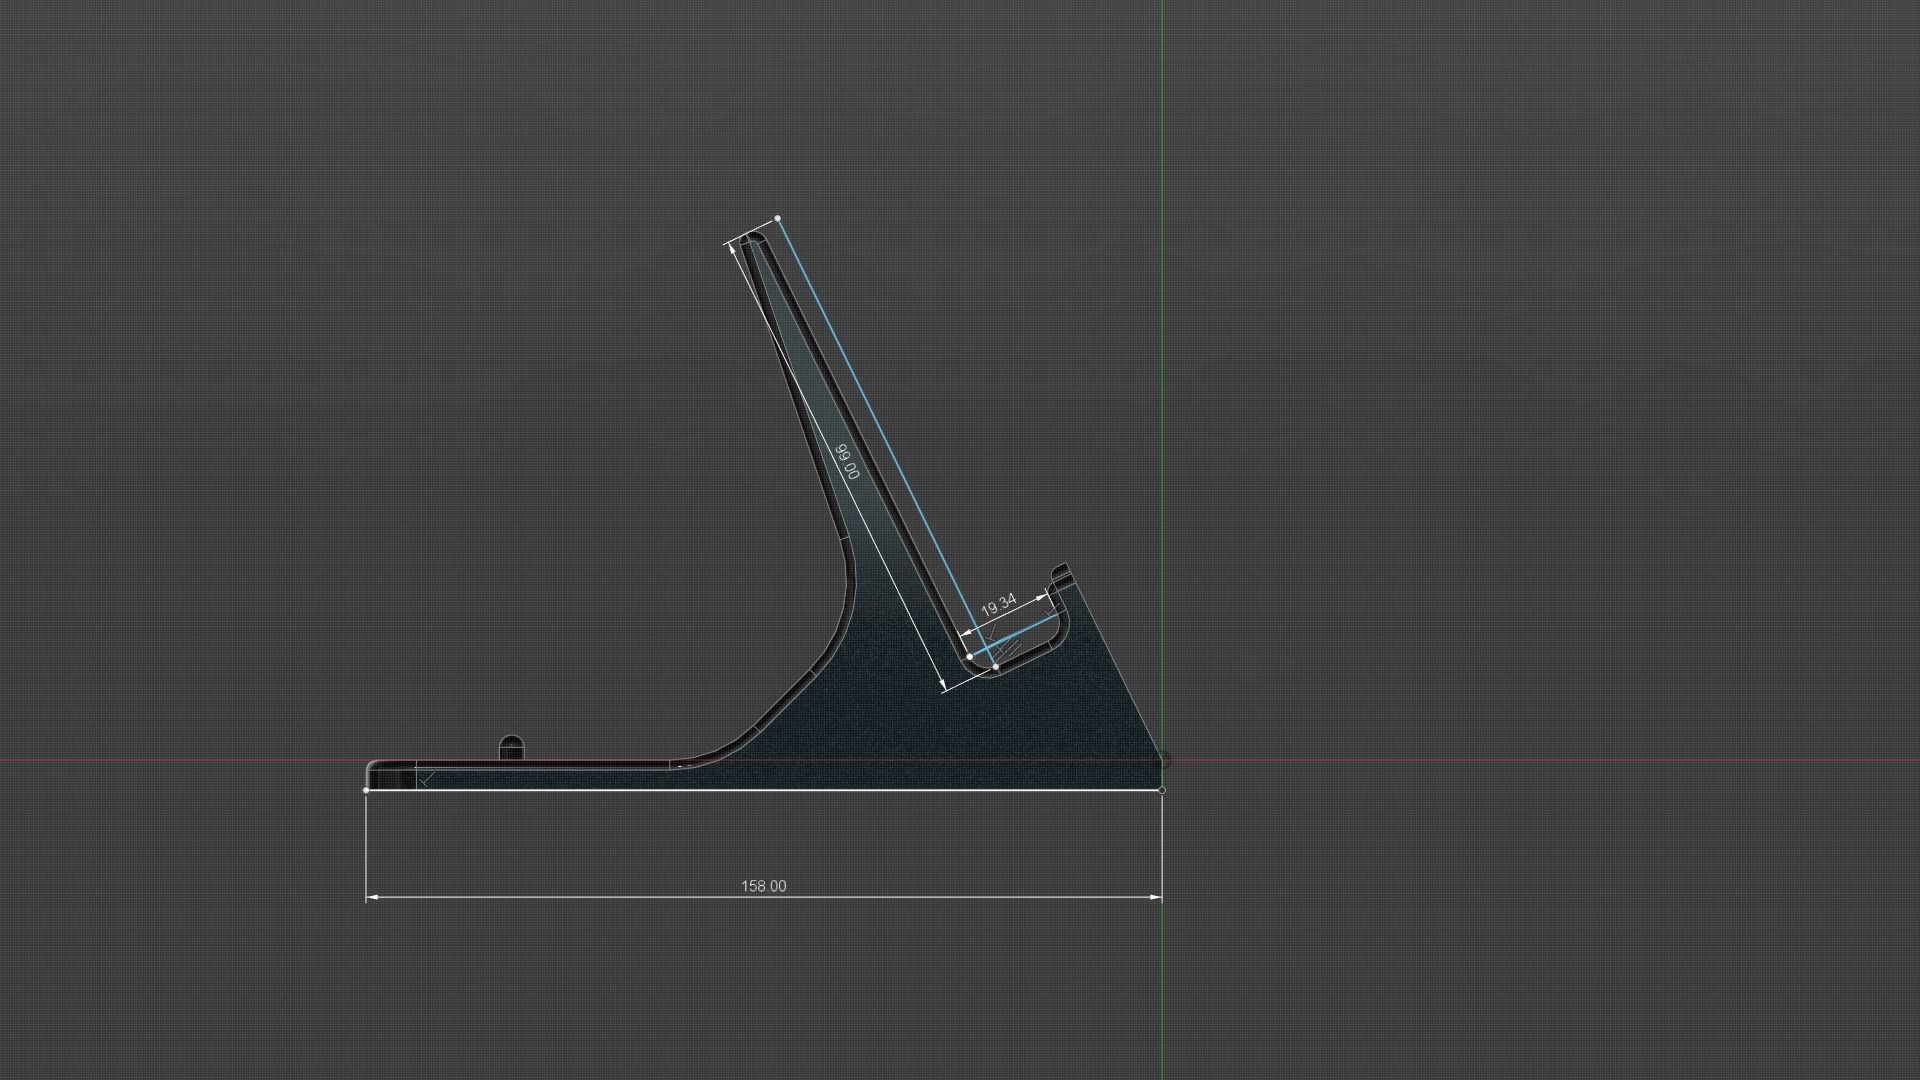
Task: Select the sketch point at the top of the stand arm
Action: (x=779, y=217)
